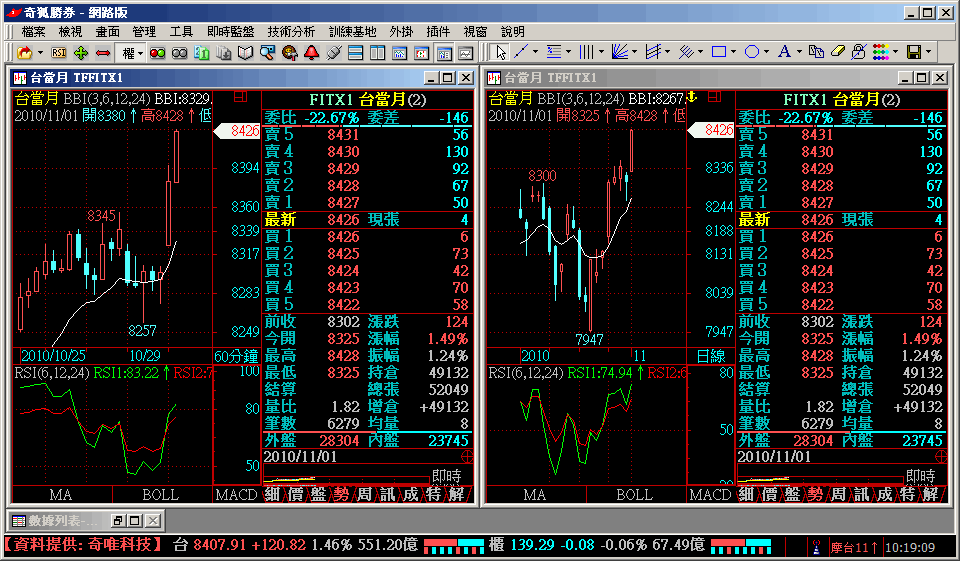The height and width of the screenshot is (561, 960).
Task: Click the RSI indicator toolbar icon
Action: [59, 52]
